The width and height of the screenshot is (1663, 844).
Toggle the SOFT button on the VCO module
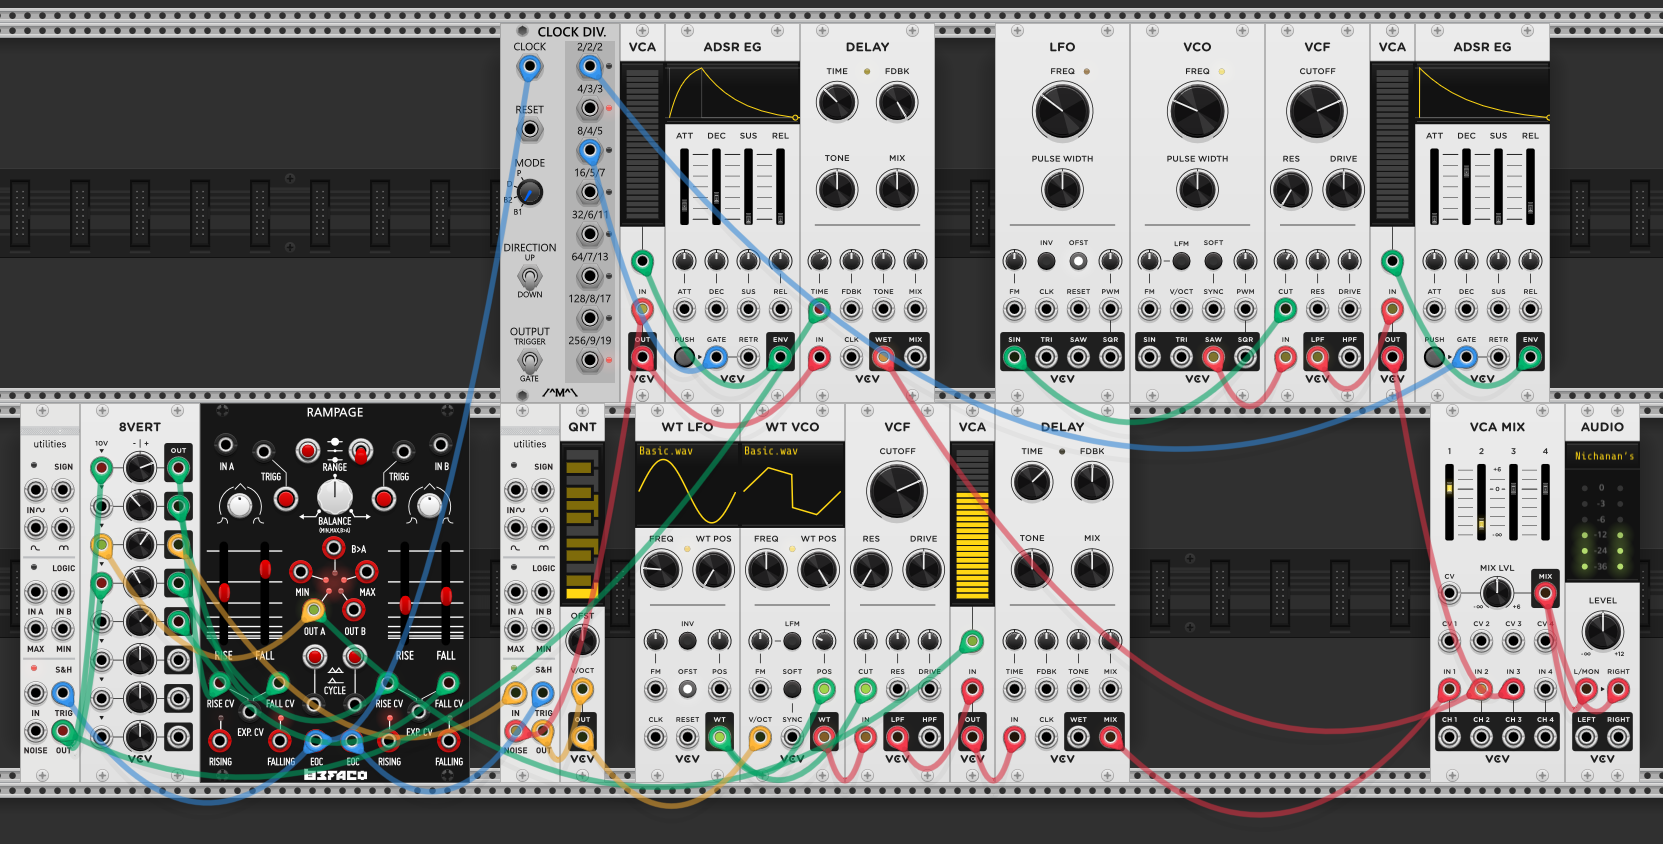click(1213, 261)
